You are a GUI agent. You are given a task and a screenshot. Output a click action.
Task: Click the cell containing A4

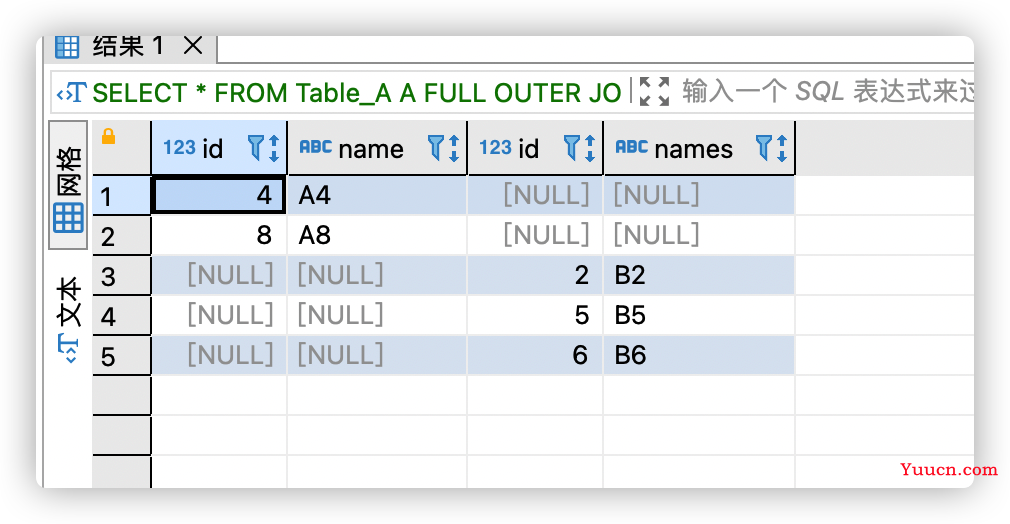click(x=377, y=195)
